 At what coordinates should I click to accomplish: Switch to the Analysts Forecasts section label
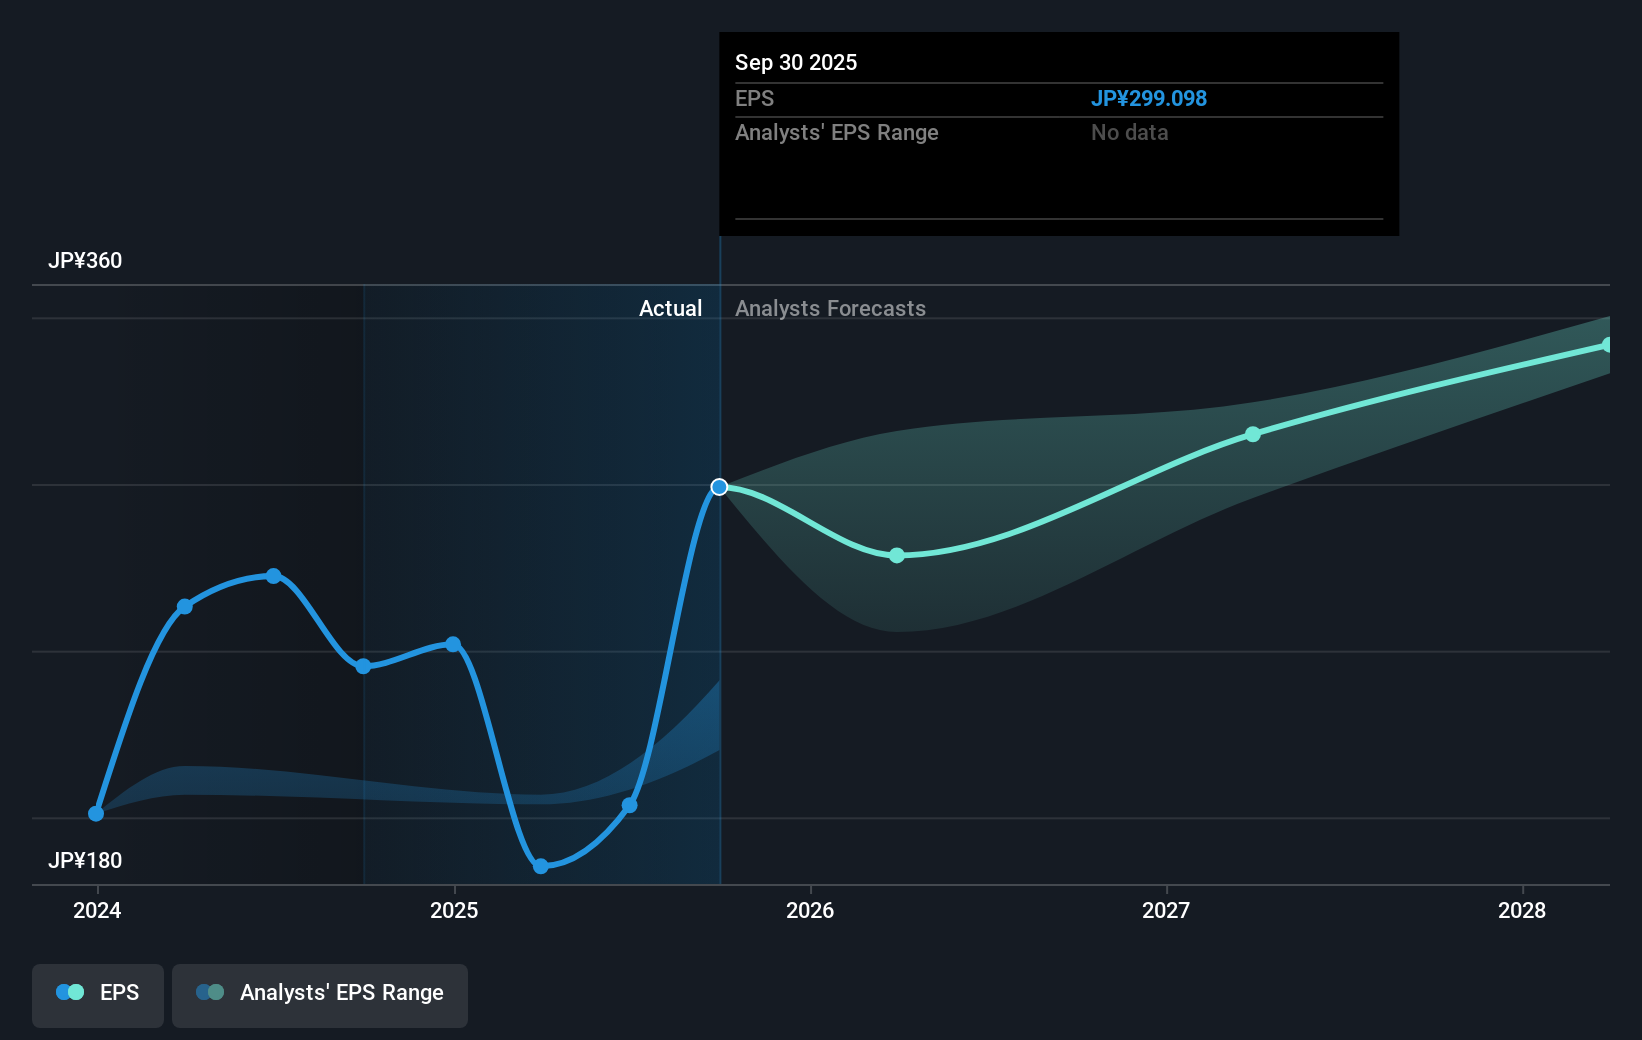pyautogui.click(x=830, y=308)
